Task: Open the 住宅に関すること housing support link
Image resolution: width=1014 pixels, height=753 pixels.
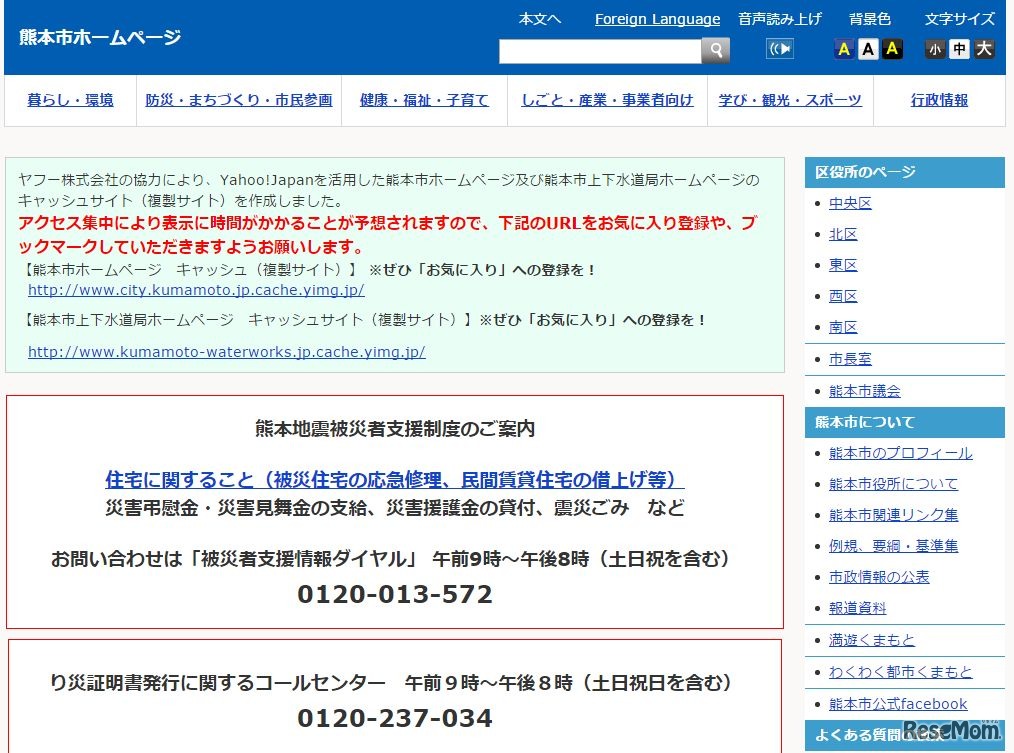Action: pyautogui.click(x=395, y=479)
